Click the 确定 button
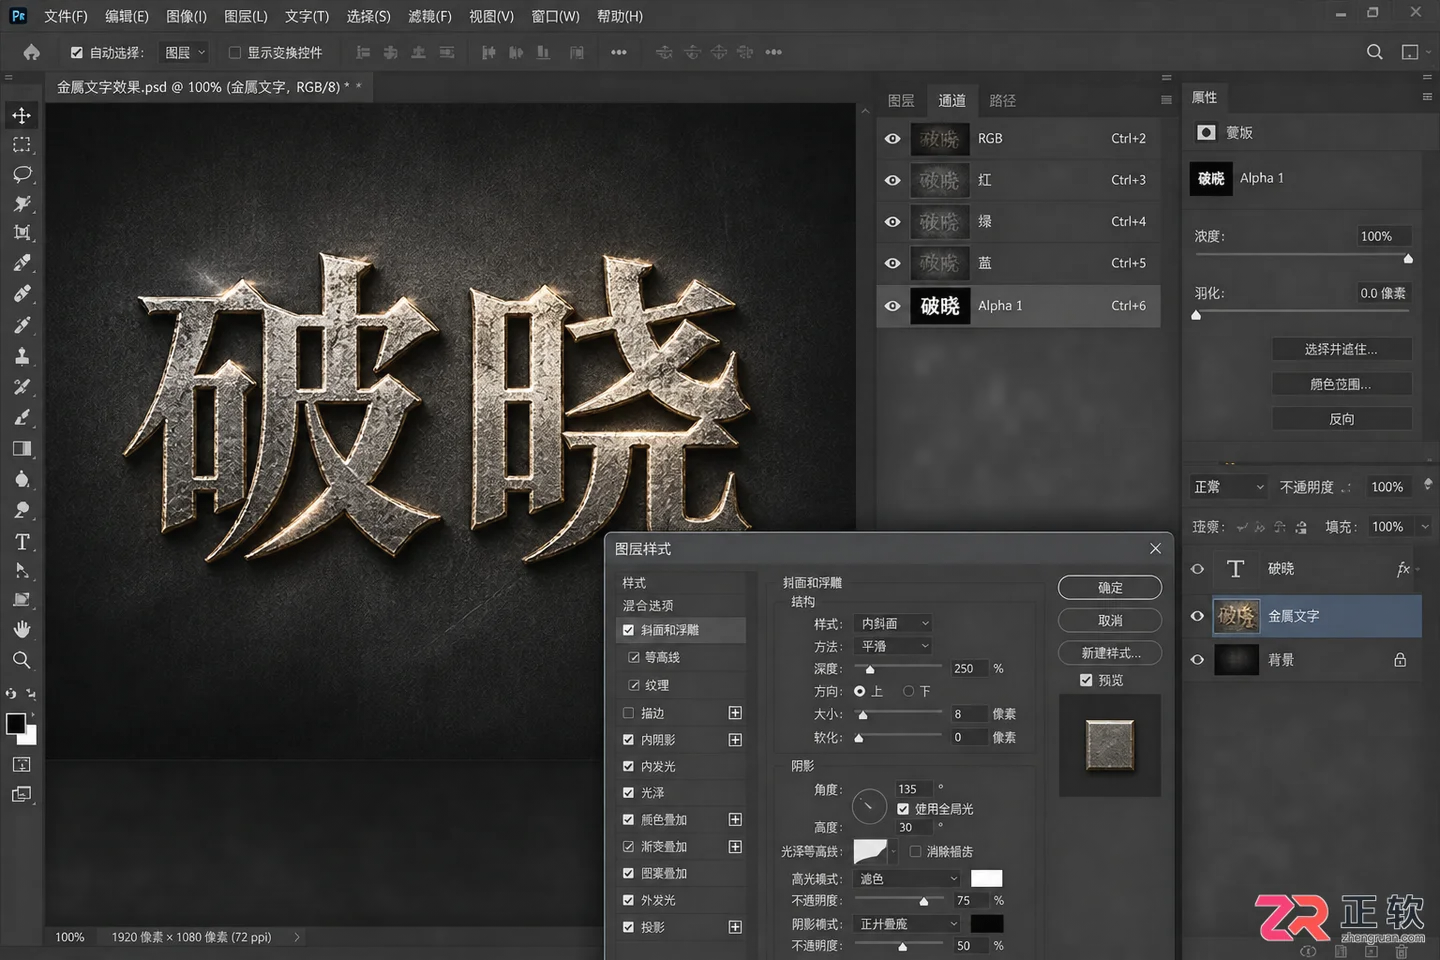Image resolution: width=1440 pixels, height=960 pixels. 1110,588
